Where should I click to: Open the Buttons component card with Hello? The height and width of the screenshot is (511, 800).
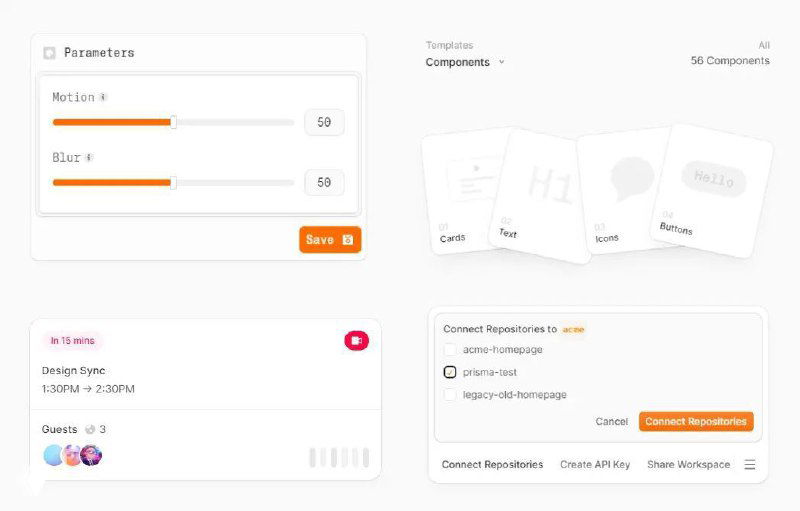pyautogui.click(x=712, y=190)
